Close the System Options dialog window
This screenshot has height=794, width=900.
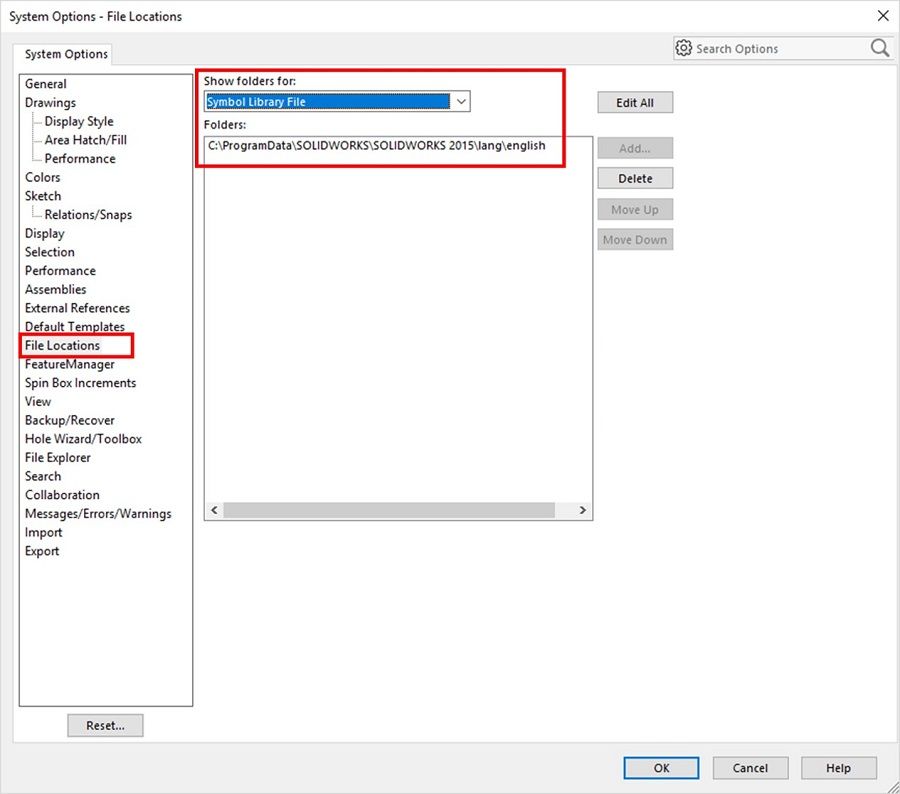(881, 16)
